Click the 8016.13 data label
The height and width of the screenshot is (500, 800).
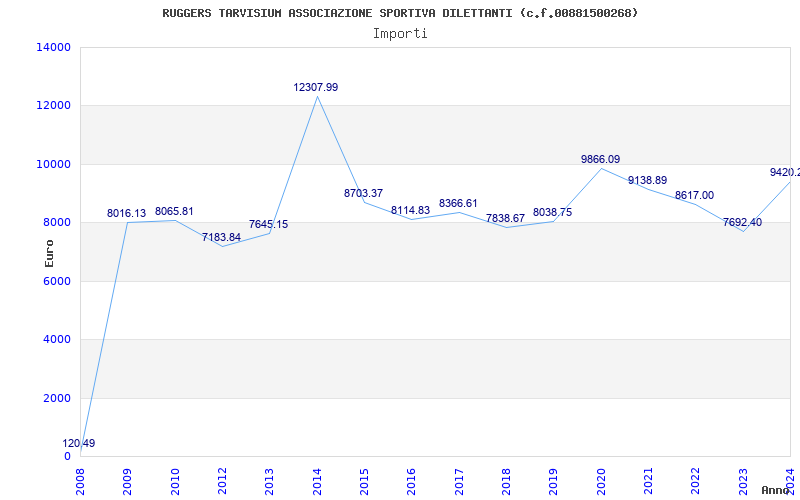coord(127,214)
